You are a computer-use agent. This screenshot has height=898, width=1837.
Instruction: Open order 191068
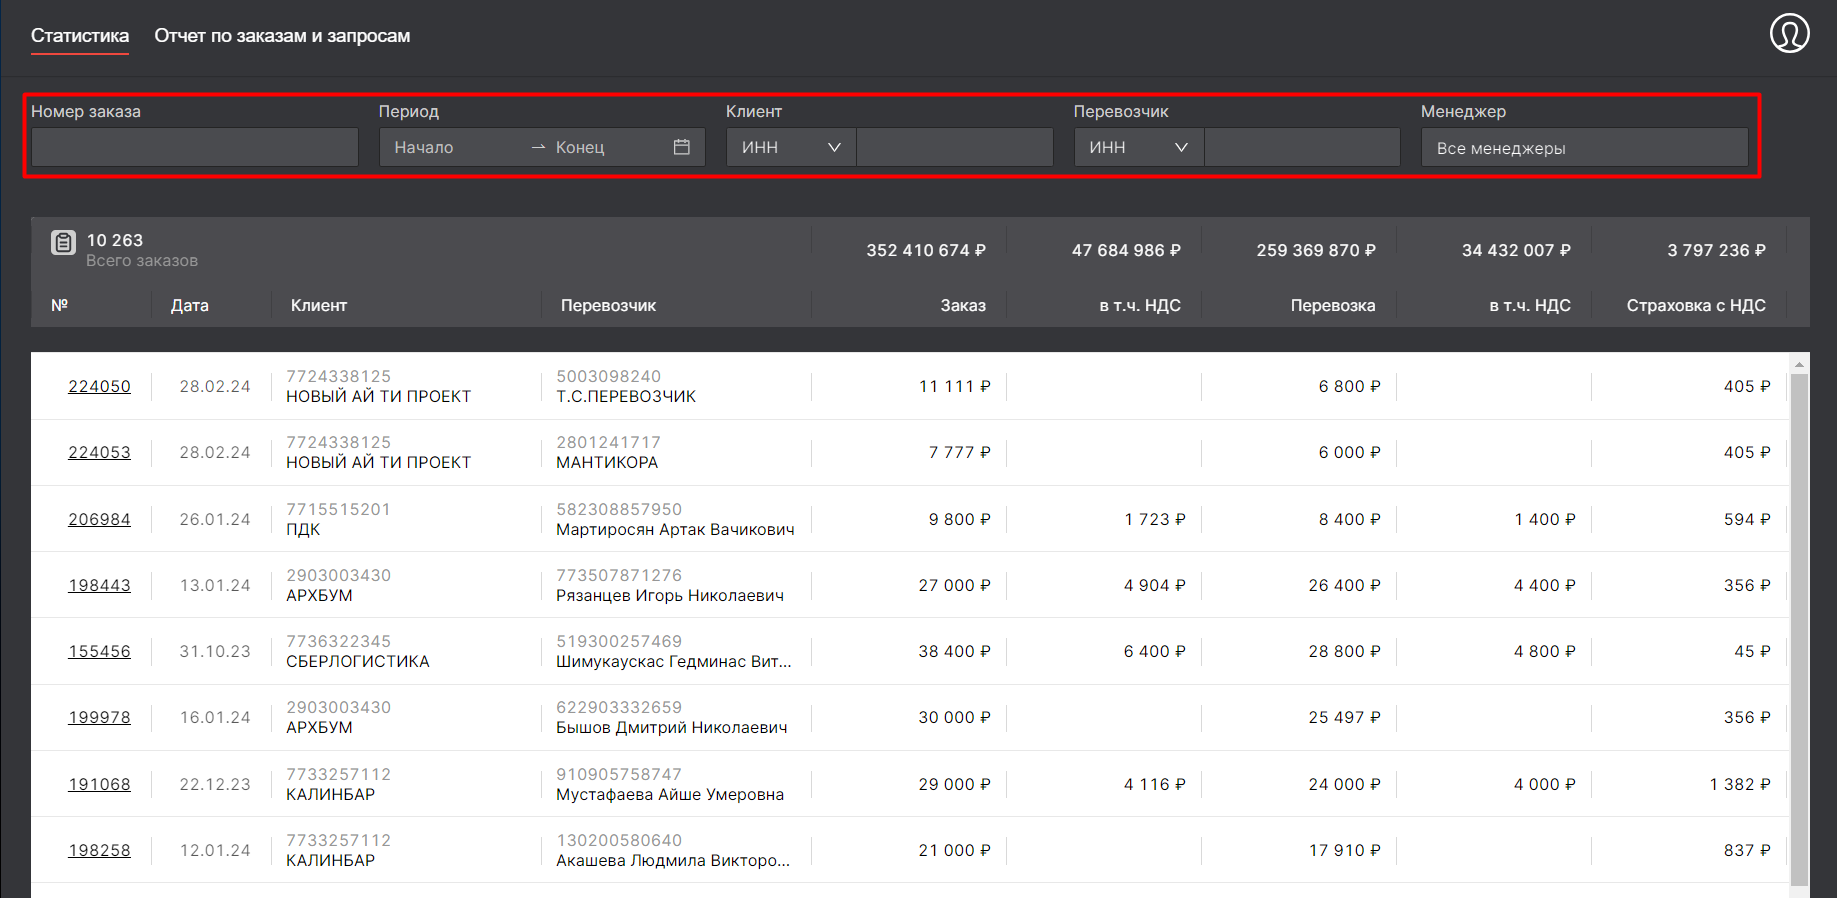point(99,784)
